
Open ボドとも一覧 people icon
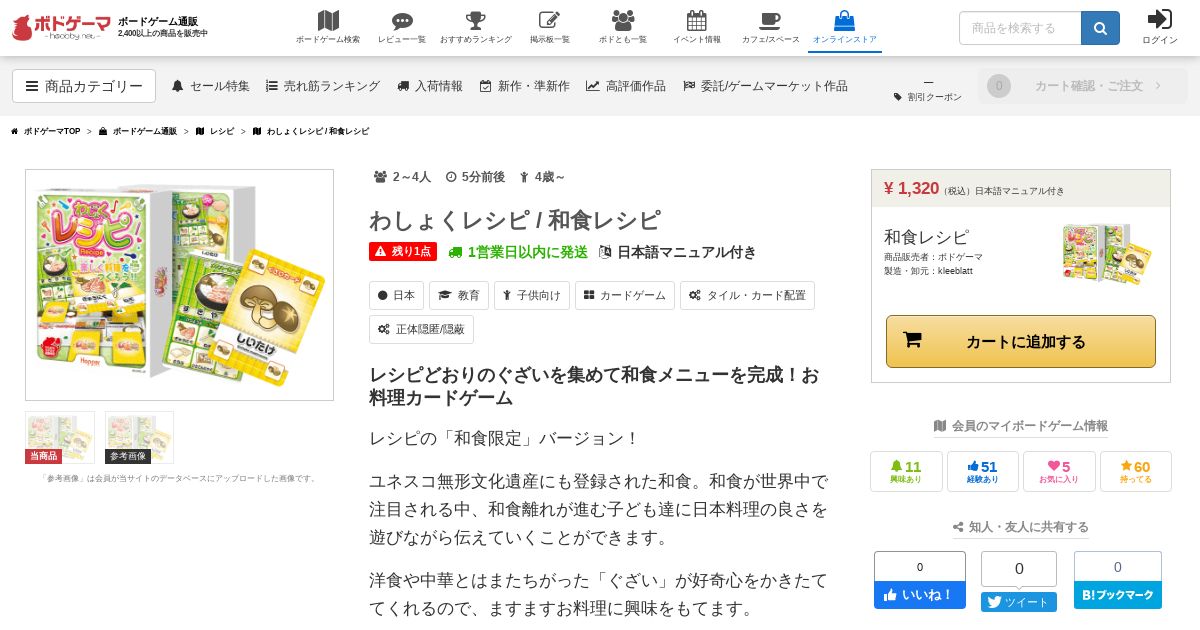623,27
